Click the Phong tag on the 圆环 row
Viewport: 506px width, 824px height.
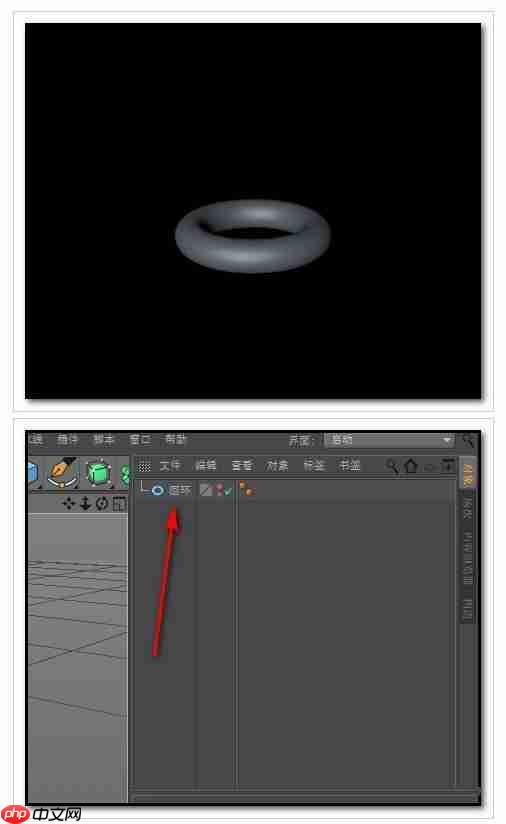click(246, 489)
